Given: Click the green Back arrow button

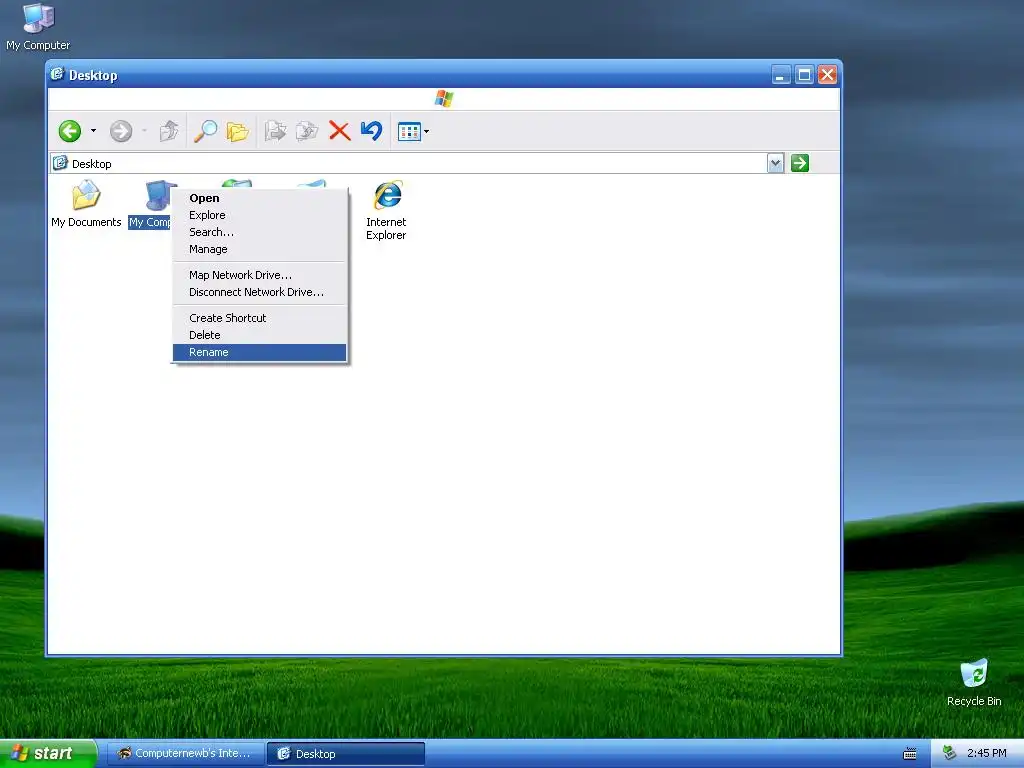Looking at the screenshot, I should click(x=70, y=131).
